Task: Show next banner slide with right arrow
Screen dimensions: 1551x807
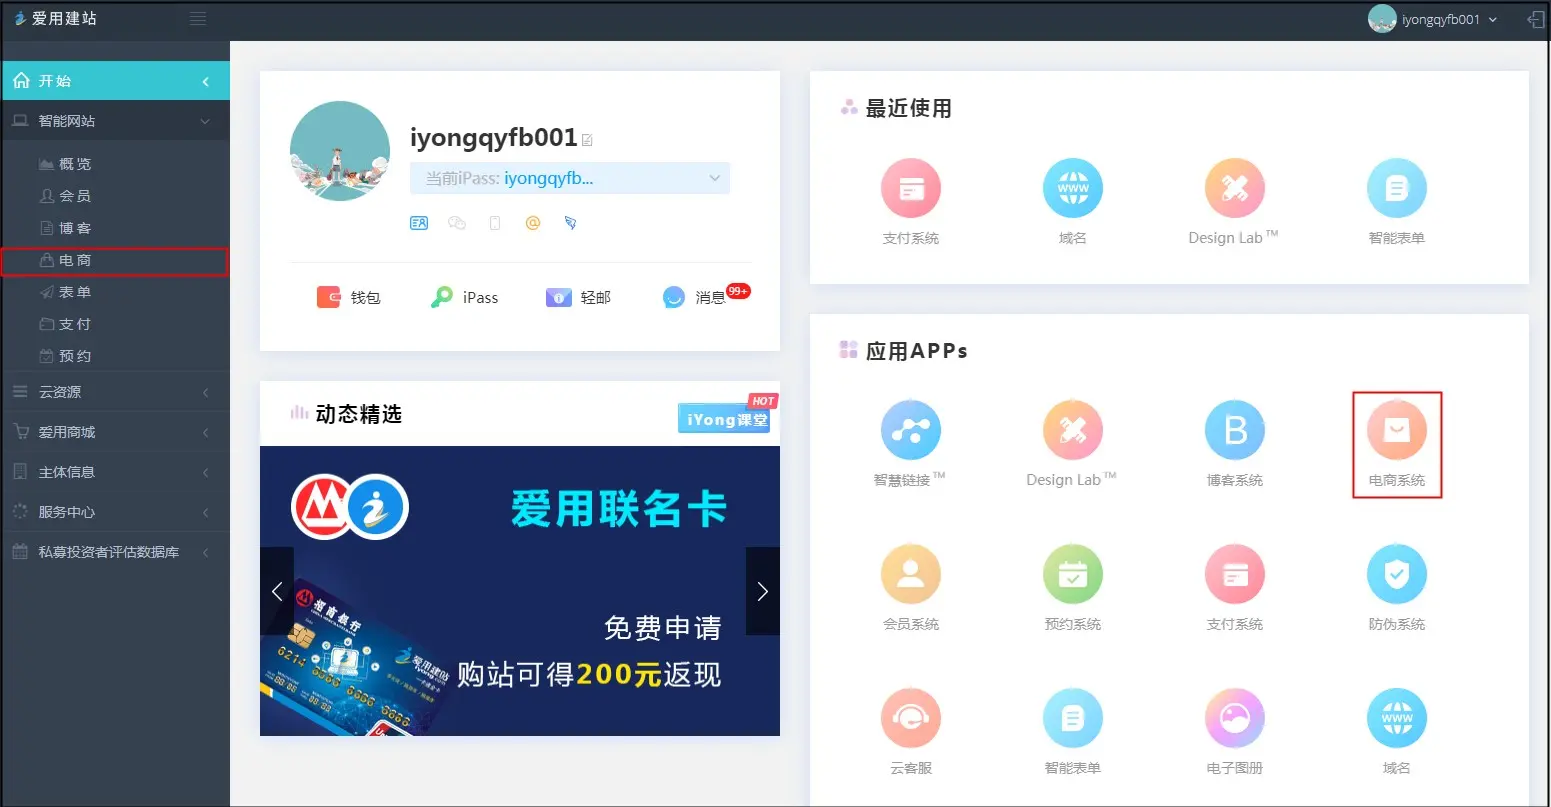Action: 762,591
